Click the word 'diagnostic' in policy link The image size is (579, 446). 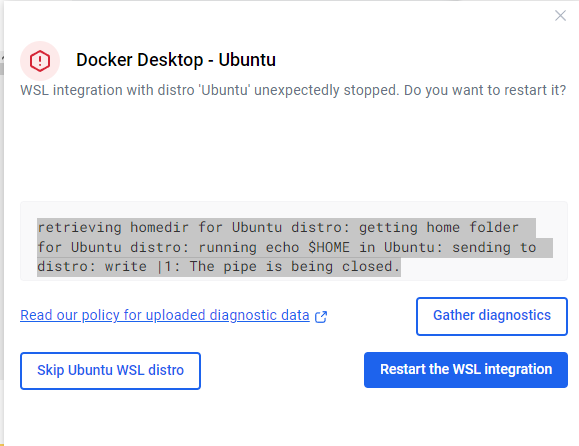[243, 315]
